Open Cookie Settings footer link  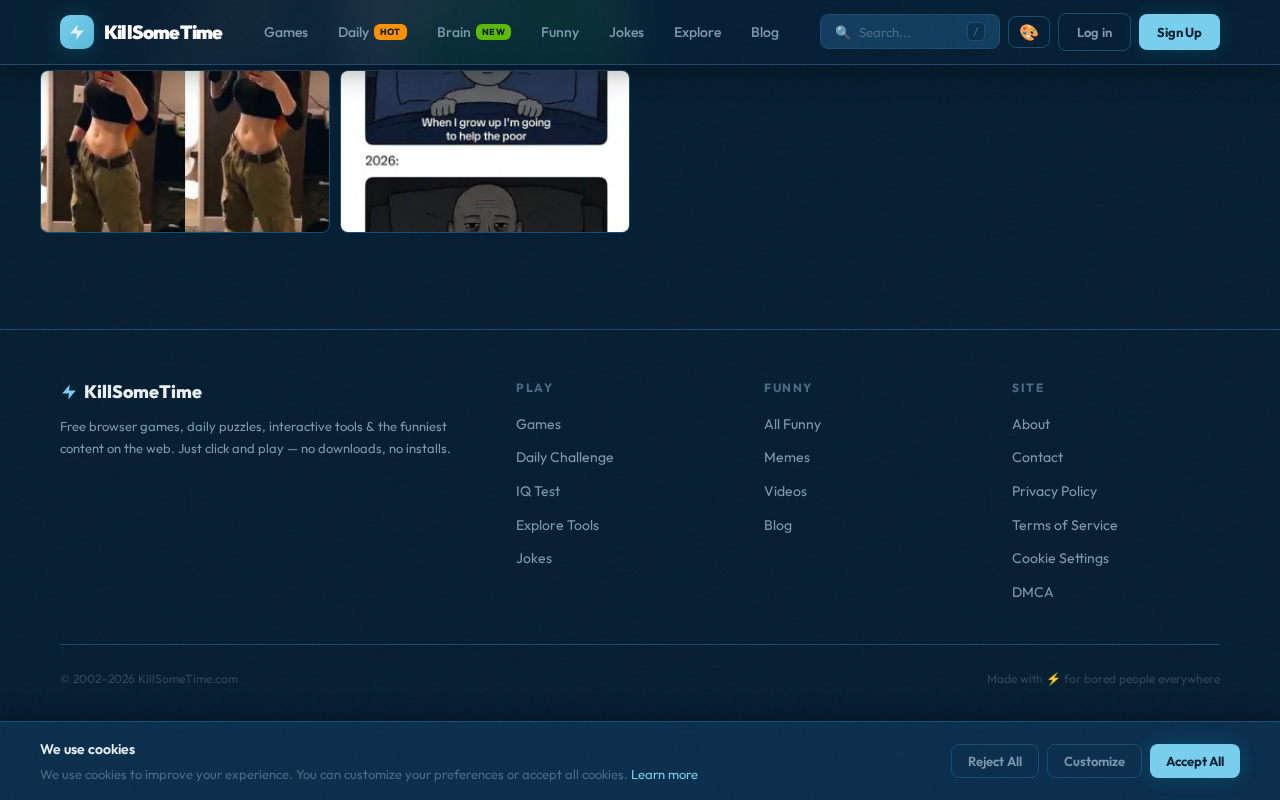click(x=1060, y=558)
